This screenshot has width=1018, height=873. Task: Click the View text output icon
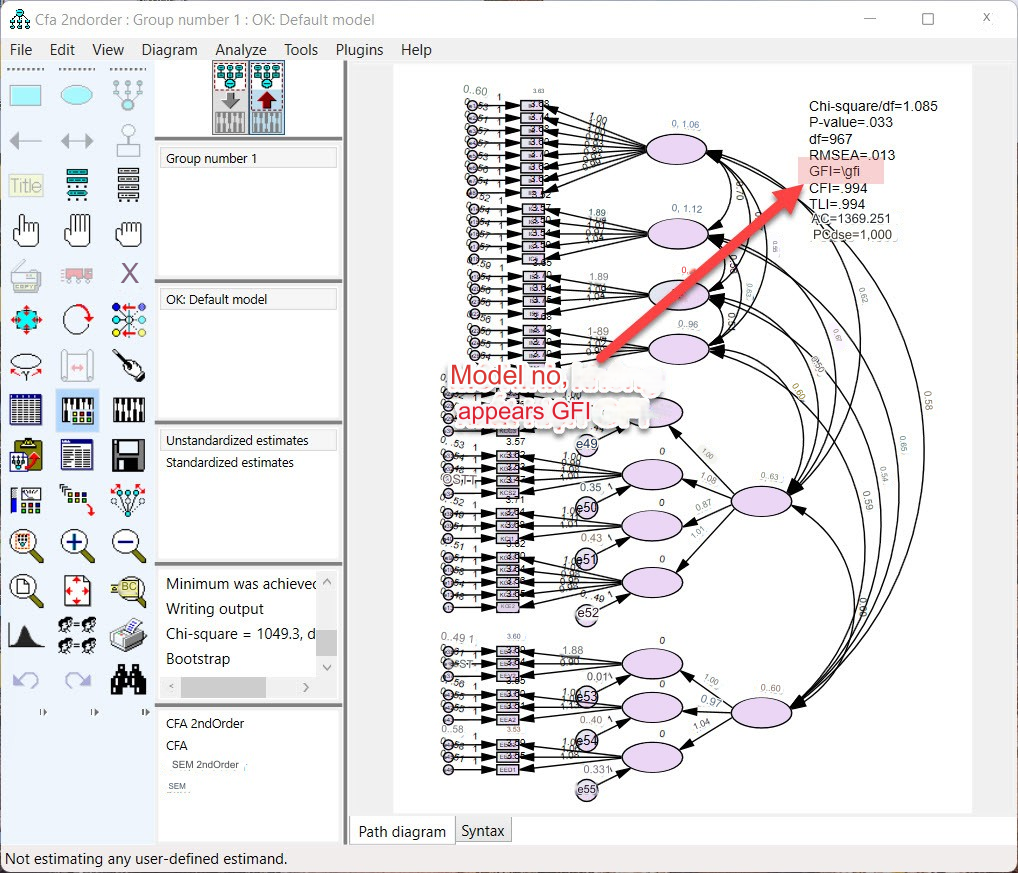click(x=77, y=455)
